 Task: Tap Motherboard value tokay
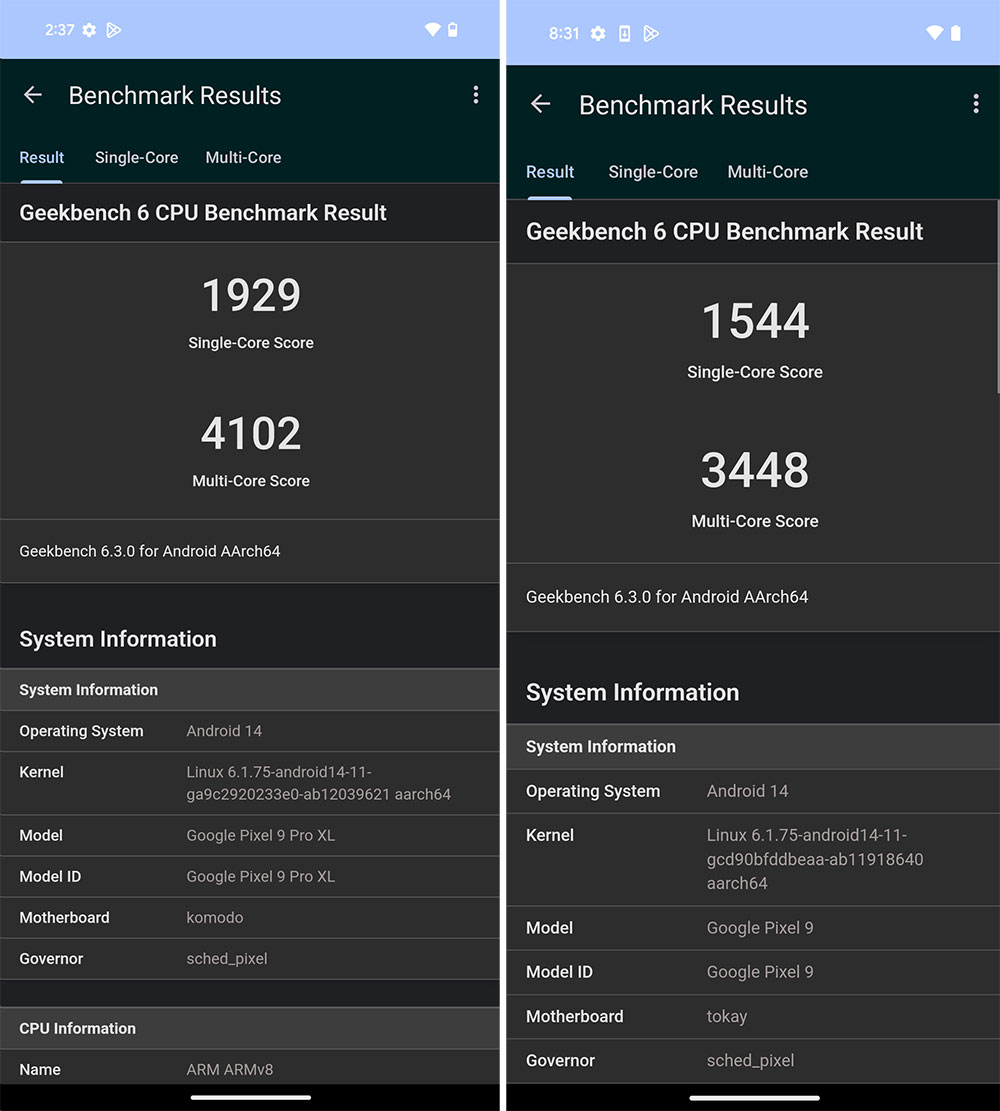click(x=726, y=1016)
